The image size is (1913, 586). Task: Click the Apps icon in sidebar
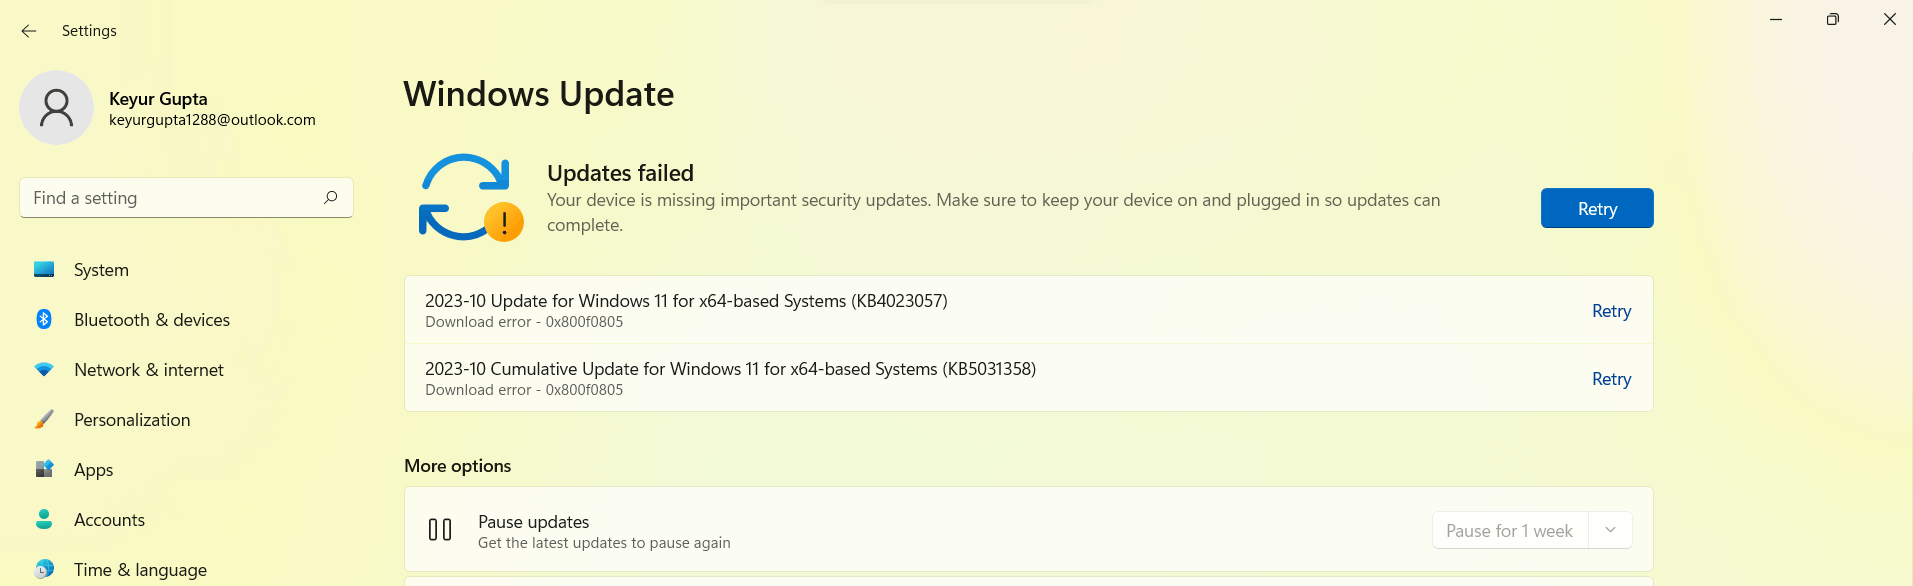coord(44,469)
